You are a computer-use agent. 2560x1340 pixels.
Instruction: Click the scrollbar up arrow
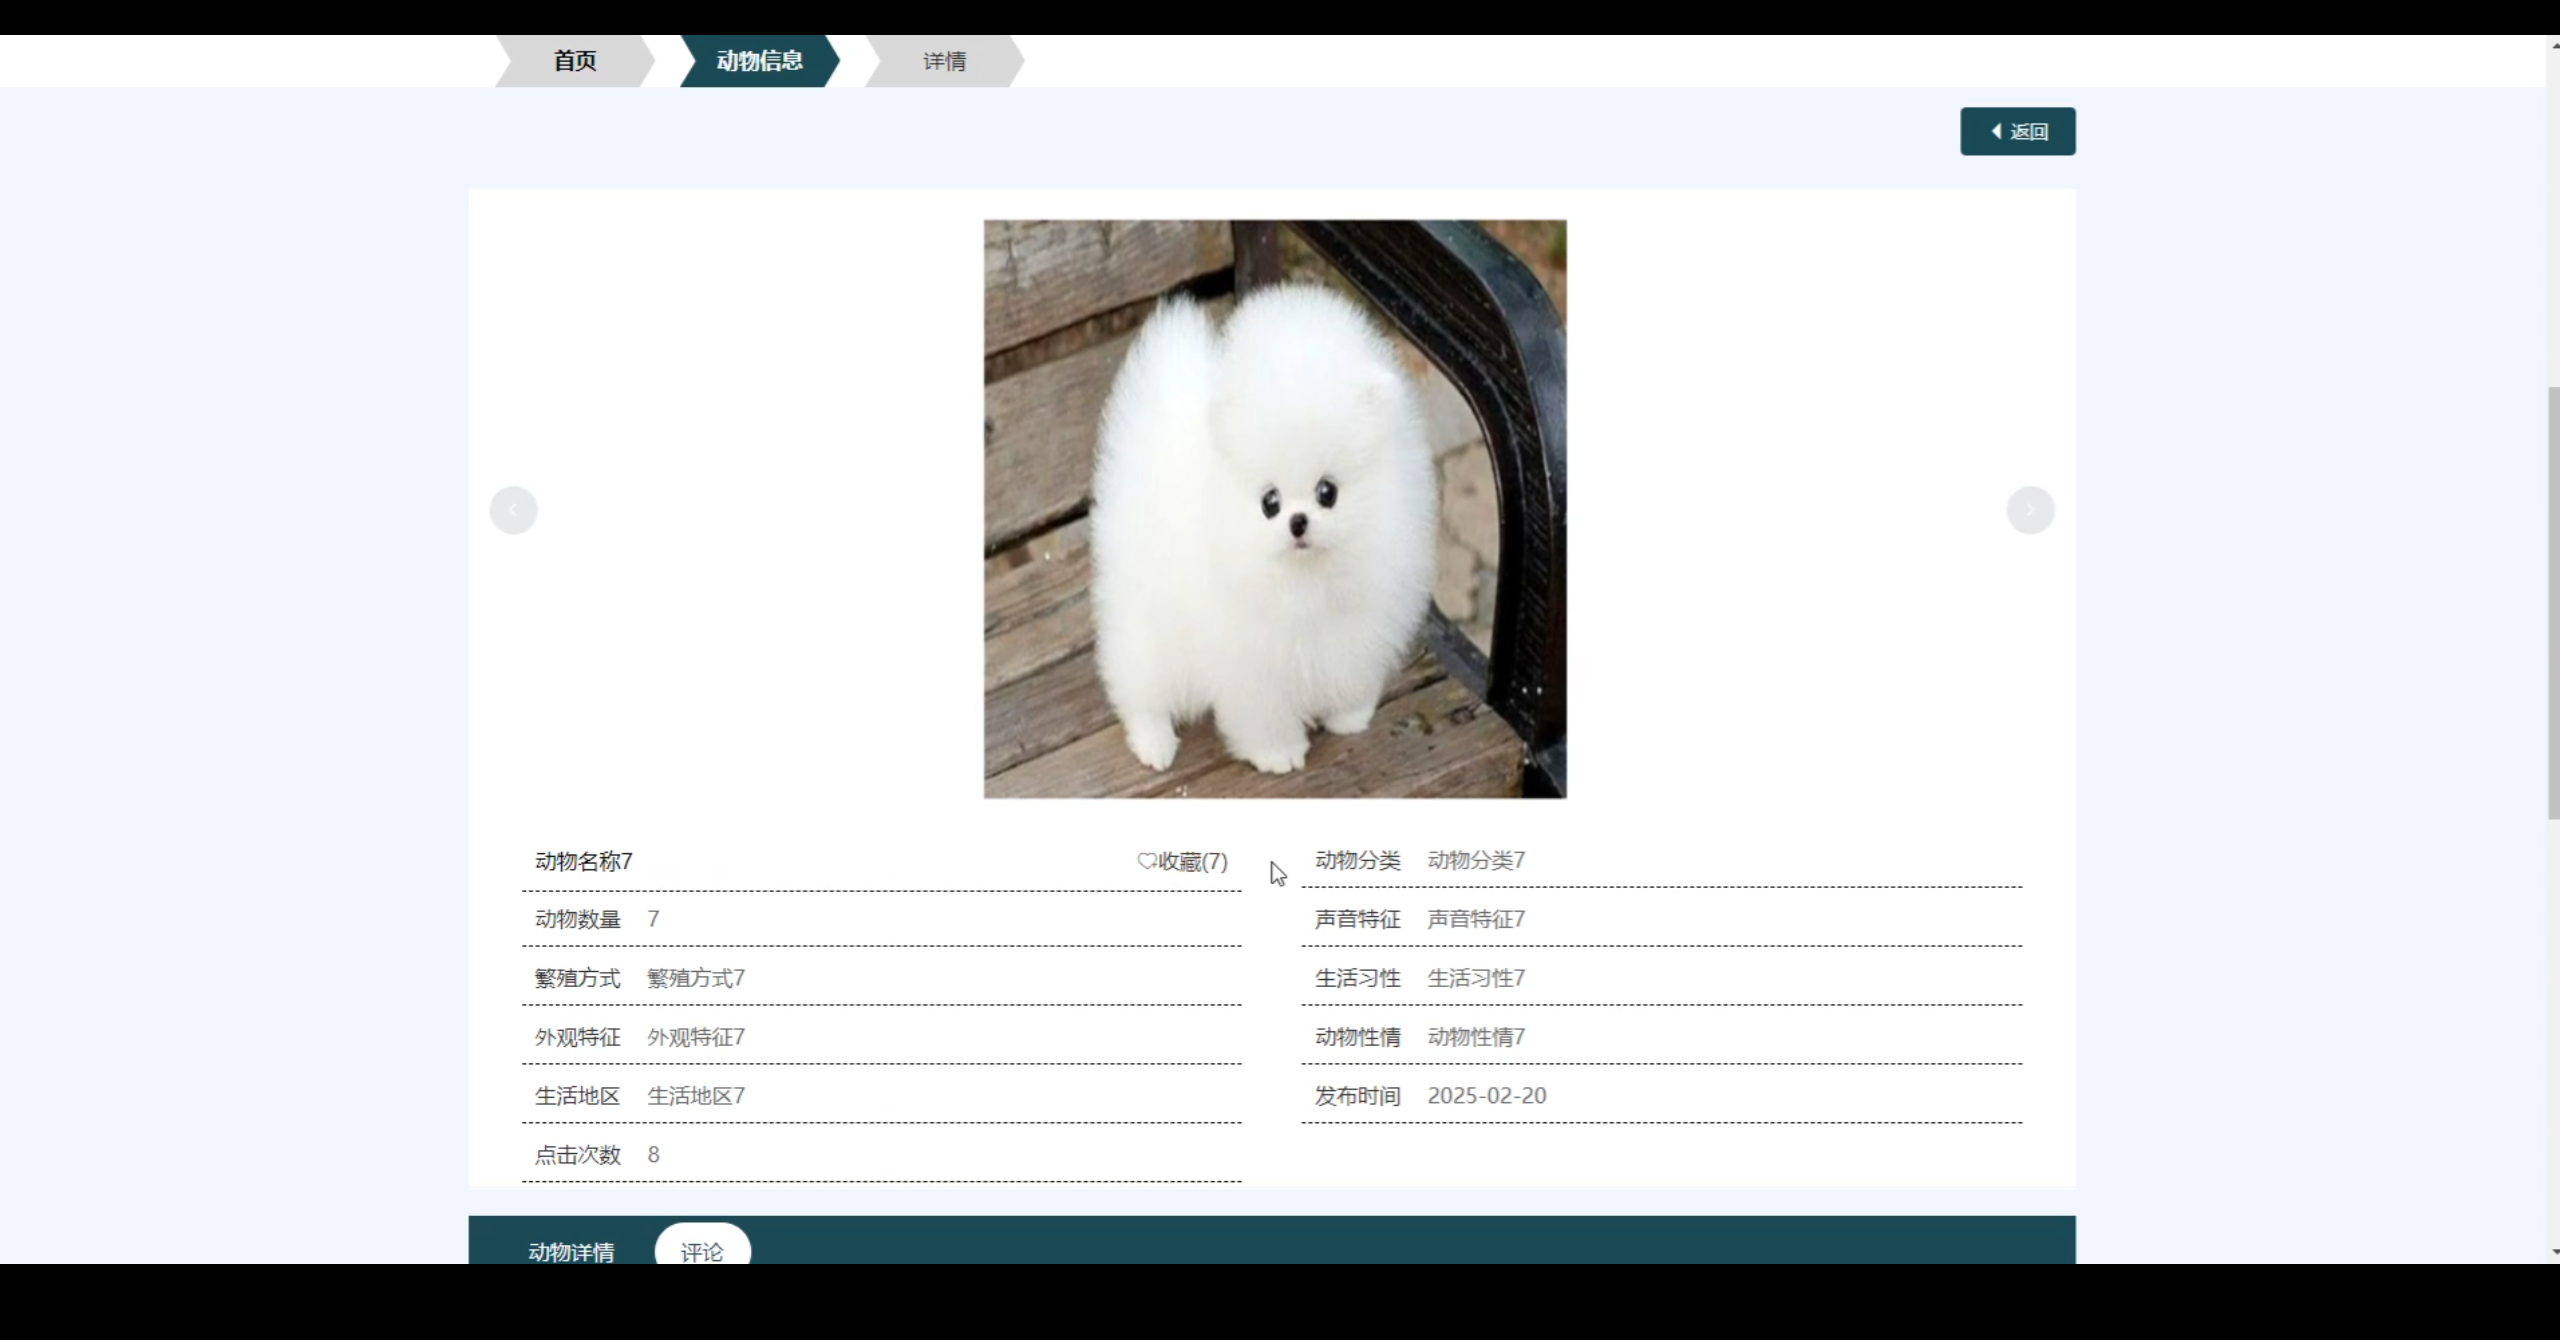click(x=2551, y=44)
